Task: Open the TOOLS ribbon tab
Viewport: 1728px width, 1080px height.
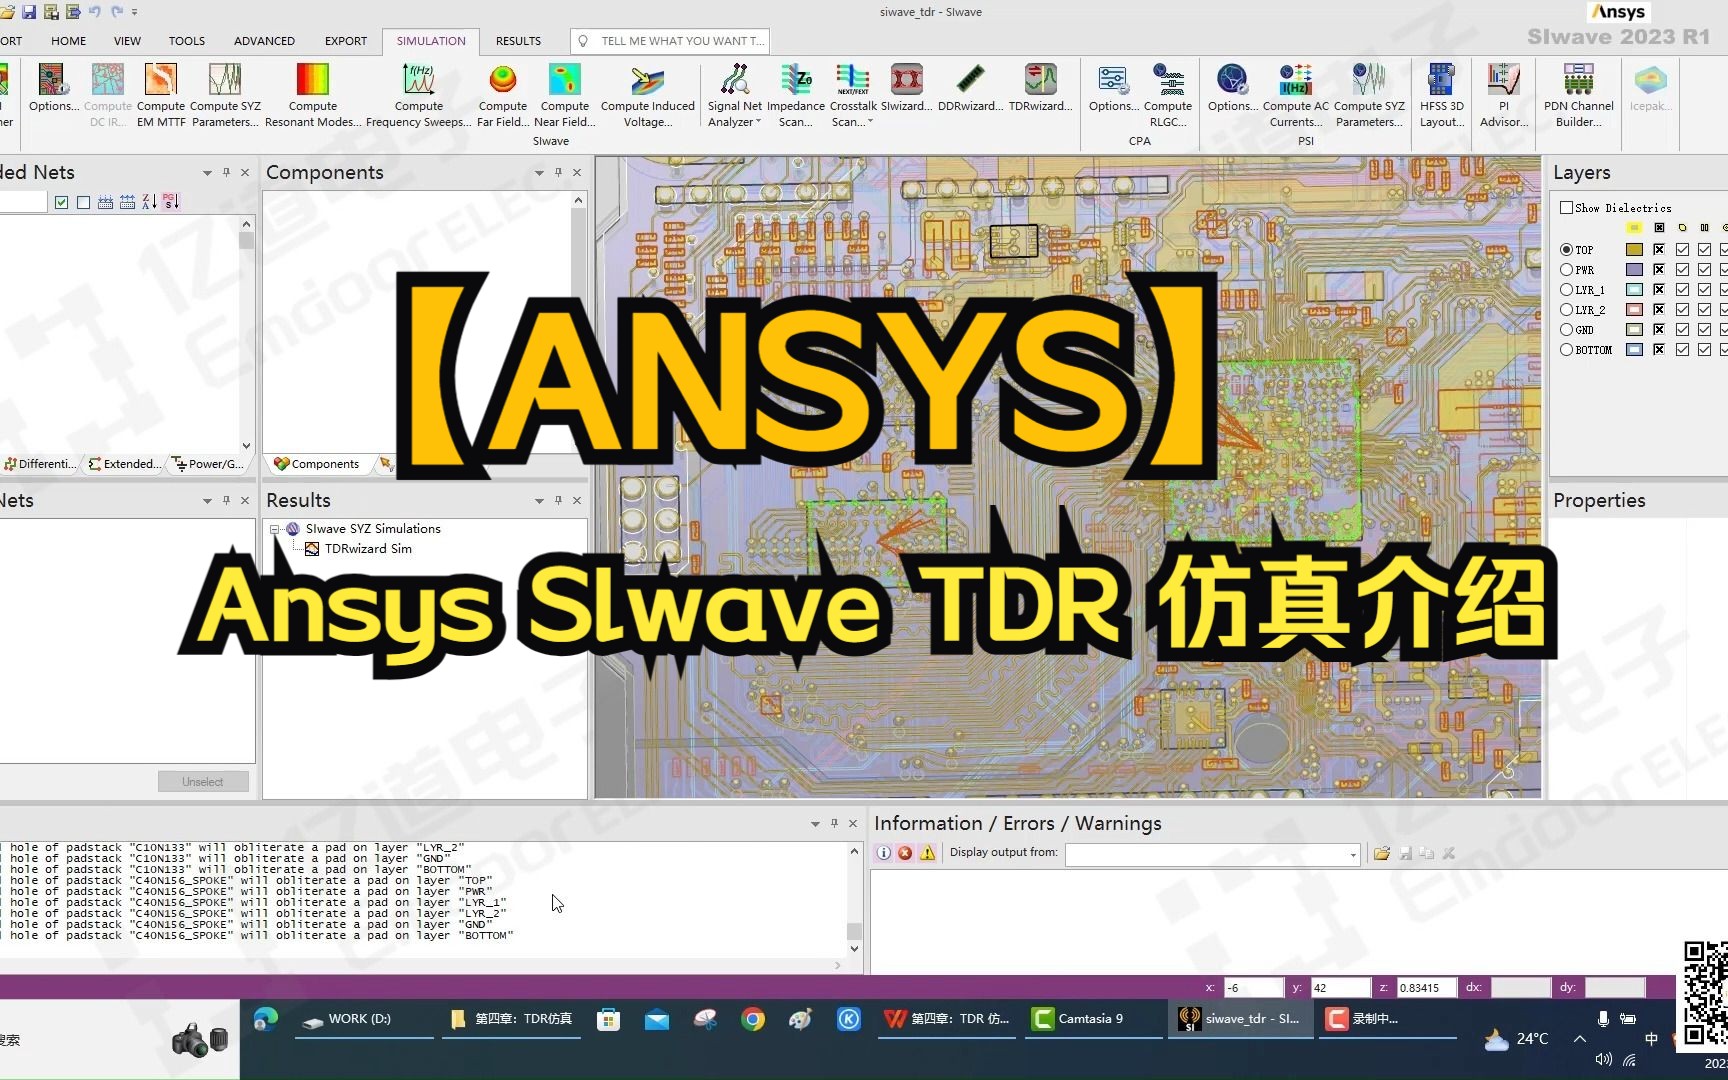Action: coord(186,41)
